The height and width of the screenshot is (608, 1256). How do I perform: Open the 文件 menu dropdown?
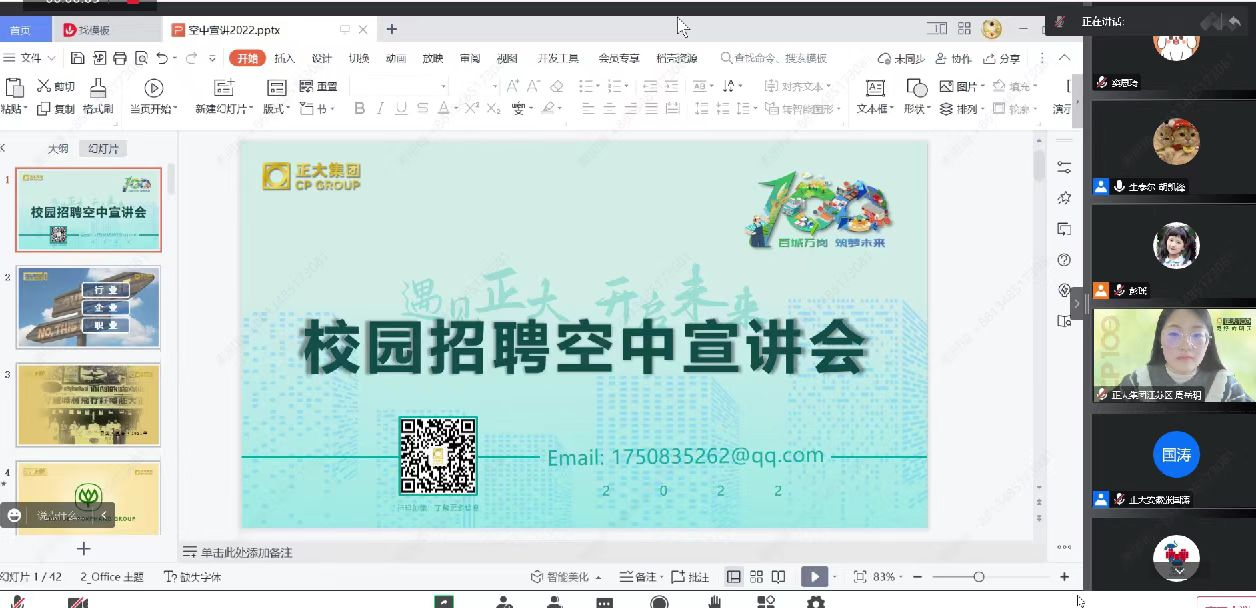click(30, 58)
